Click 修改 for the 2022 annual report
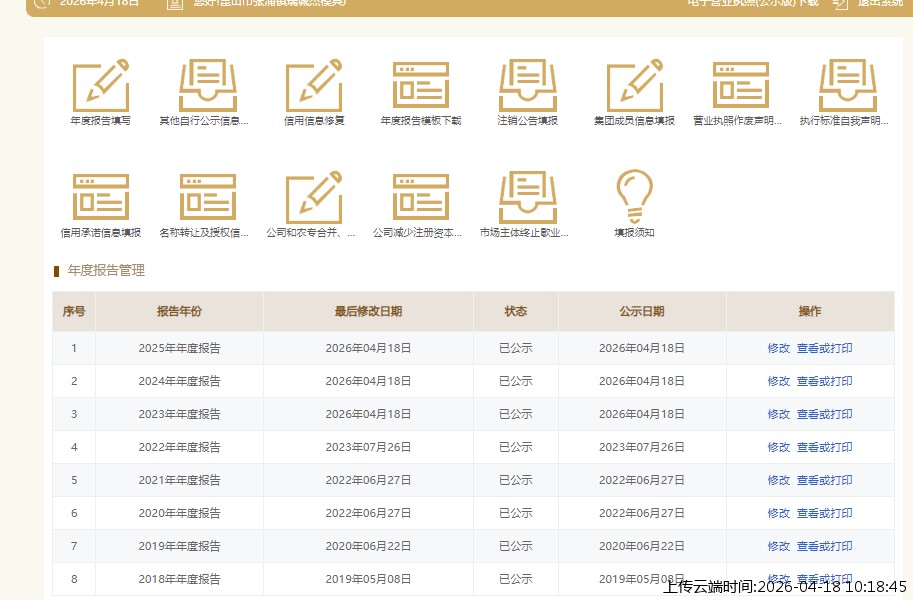Viewport: 913px width, 600px height. point(778,448)
